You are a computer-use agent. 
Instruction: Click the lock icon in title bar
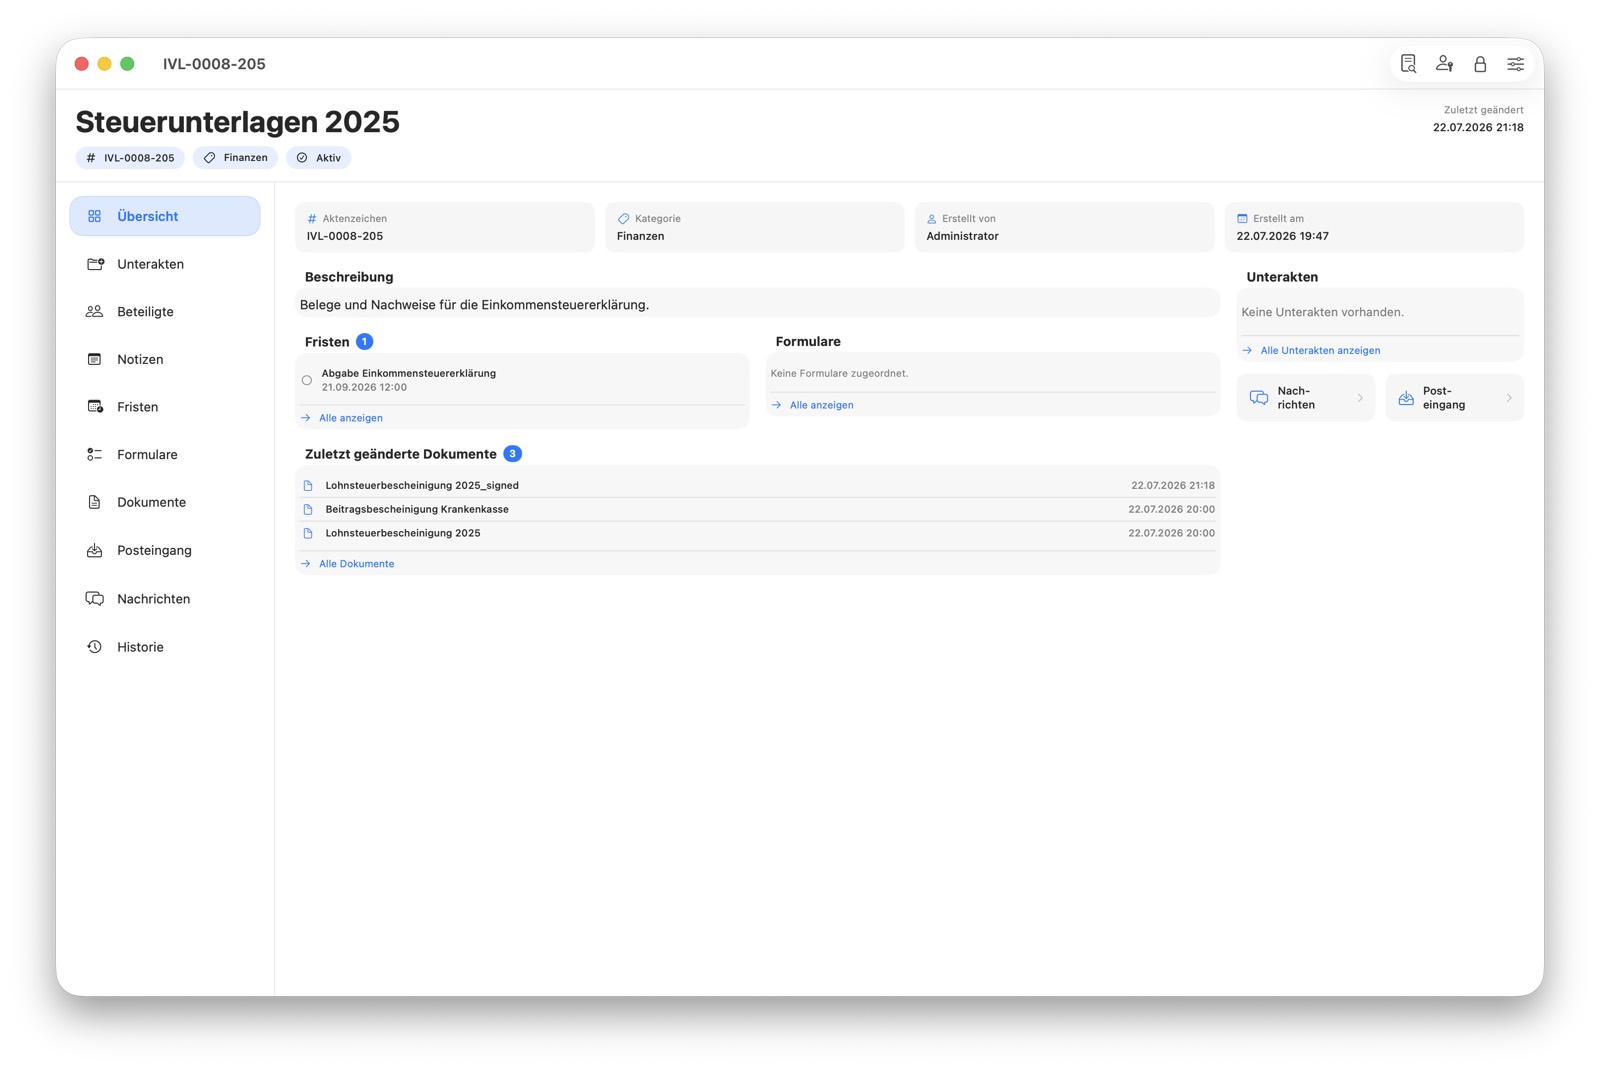coord(1480,64)
